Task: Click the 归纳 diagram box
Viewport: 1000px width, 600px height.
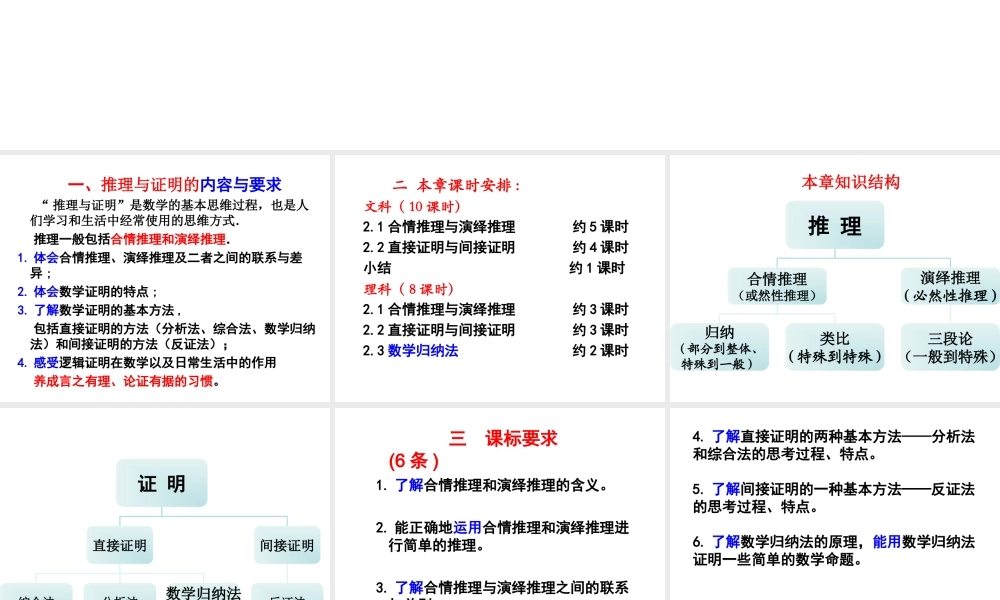Action: 719,347
